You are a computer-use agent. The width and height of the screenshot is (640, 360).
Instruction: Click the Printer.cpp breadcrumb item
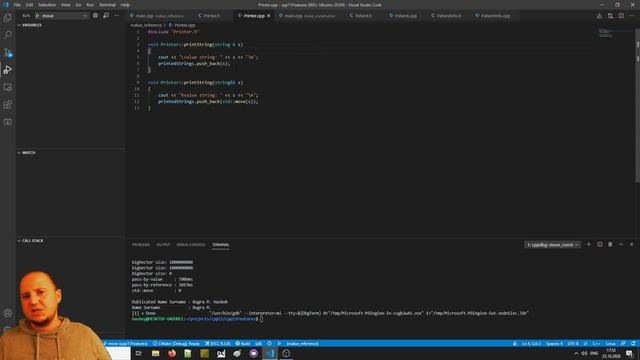pos(182,25)
